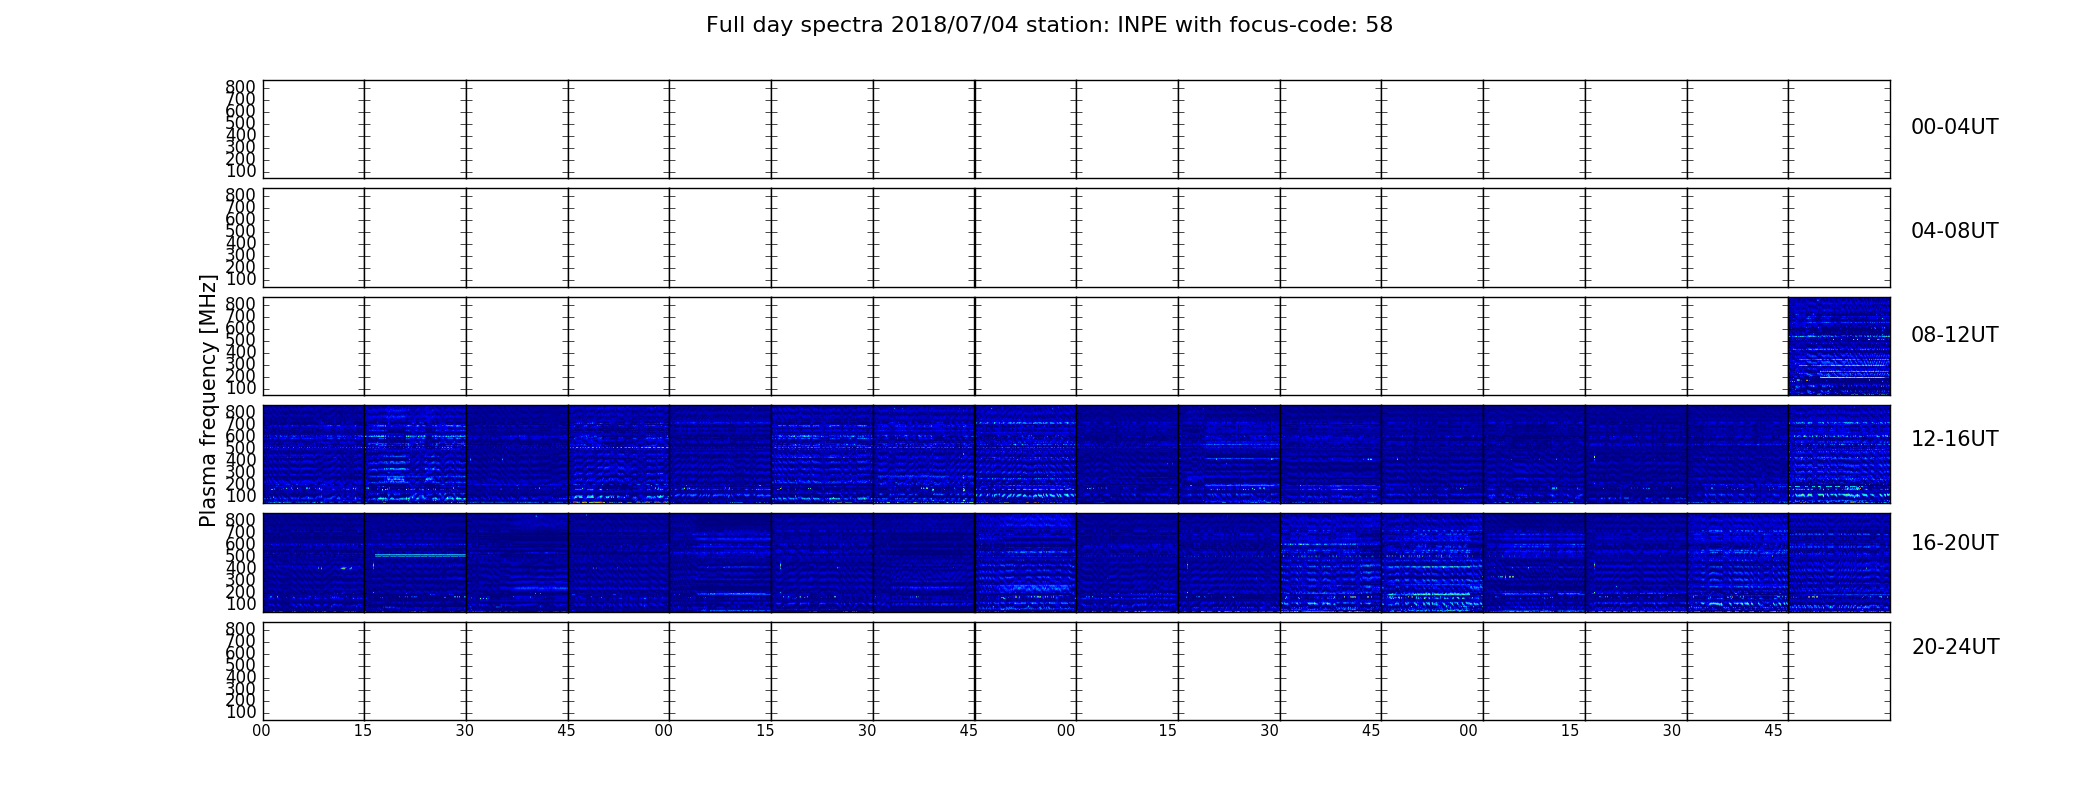The image size is (2100, 800).
Task: Click the rightmost "30" time axis label
Action: click(1672, 731)
